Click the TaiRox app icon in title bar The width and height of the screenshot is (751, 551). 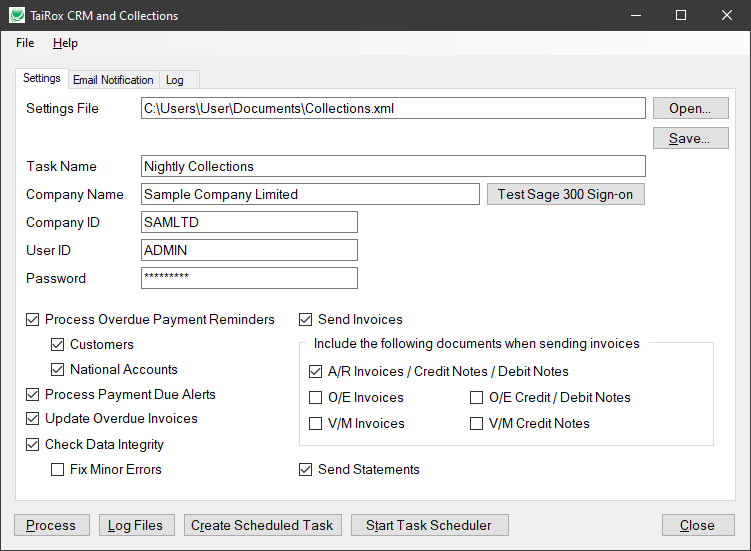[x=16, y=16]
